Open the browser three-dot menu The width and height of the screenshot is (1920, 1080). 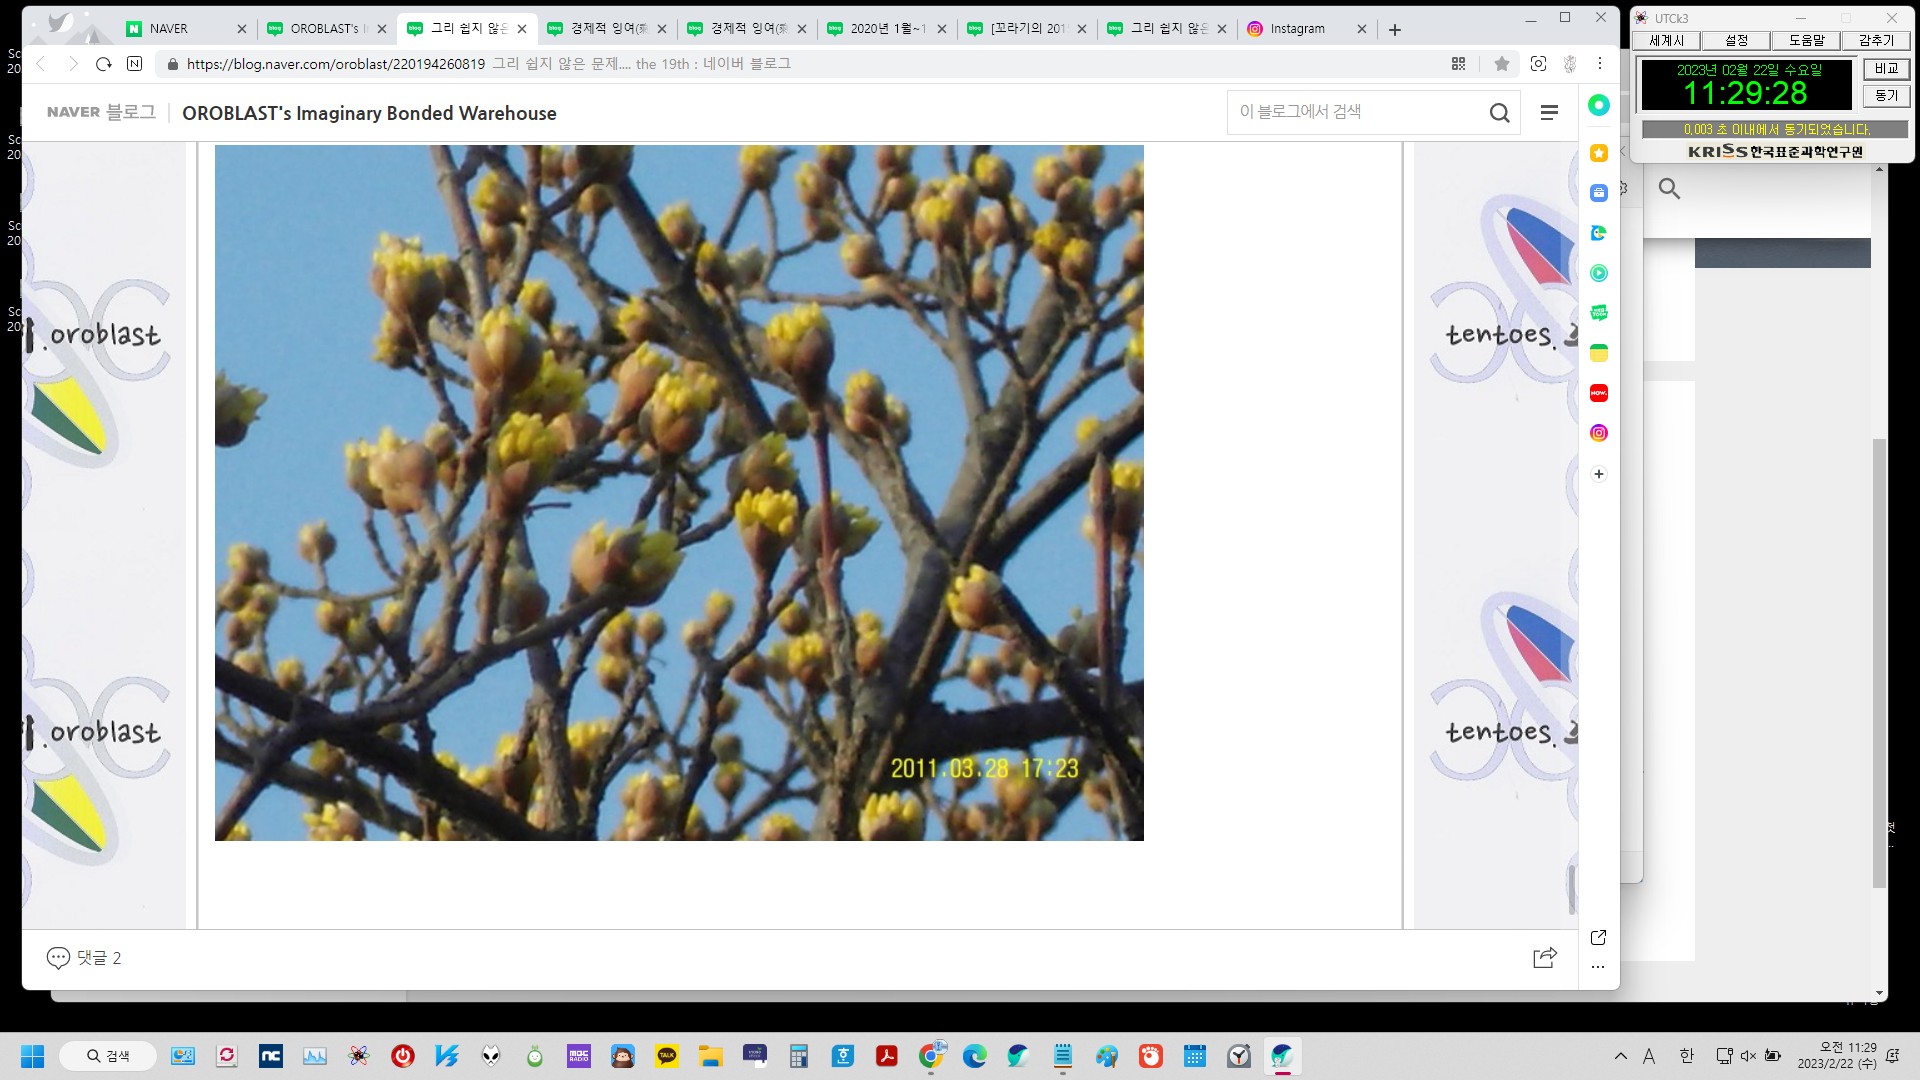[1600, 64]
